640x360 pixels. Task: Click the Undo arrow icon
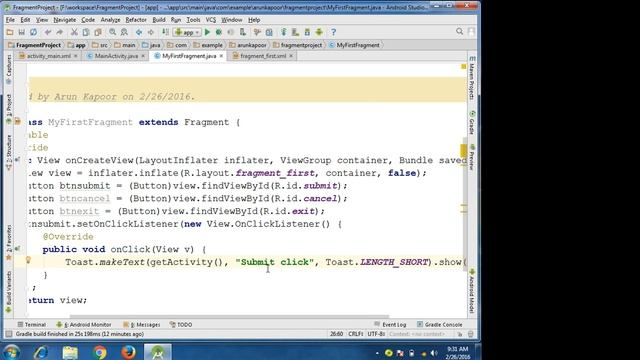pyautogui.click(x=48, y=32)
